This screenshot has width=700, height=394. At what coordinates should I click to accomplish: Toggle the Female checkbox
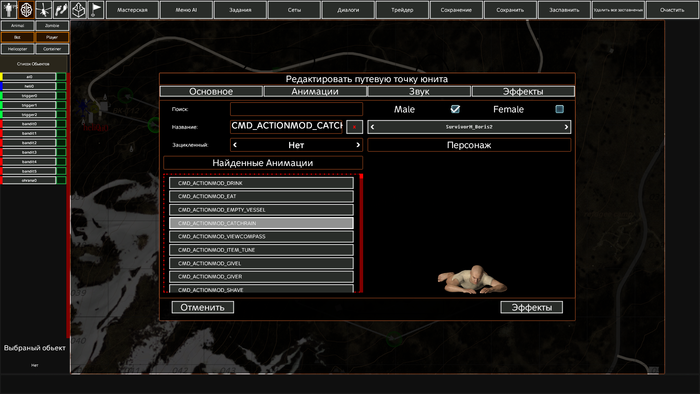(559, 109)
